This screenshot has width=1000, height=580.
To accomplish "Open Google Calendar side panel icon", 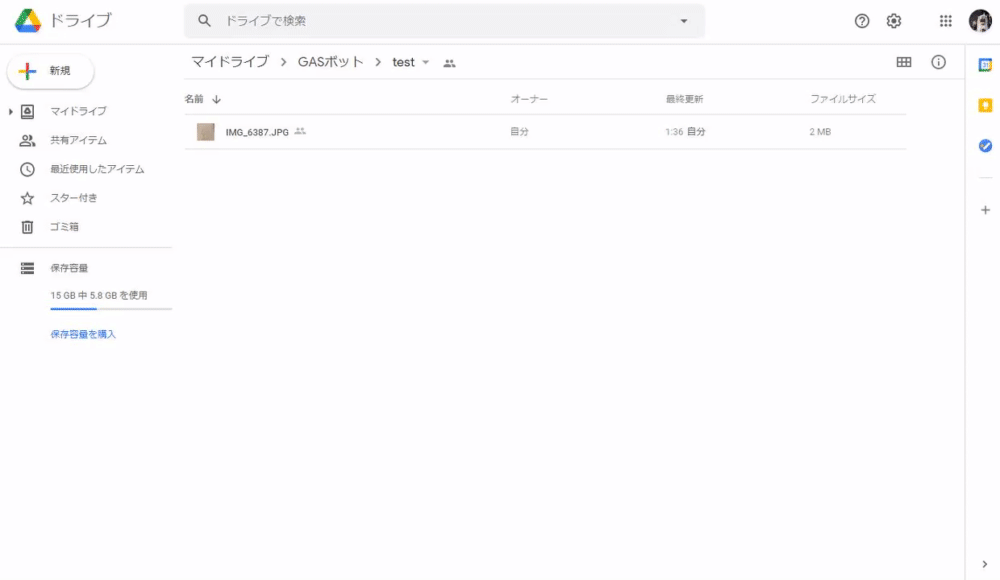I will click(985, 65).
